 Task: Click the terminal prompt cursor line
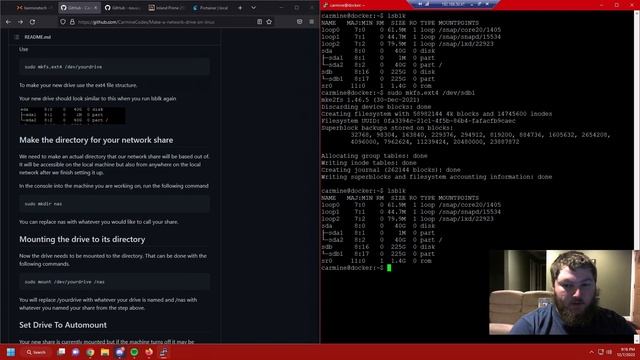click(356, 268)
